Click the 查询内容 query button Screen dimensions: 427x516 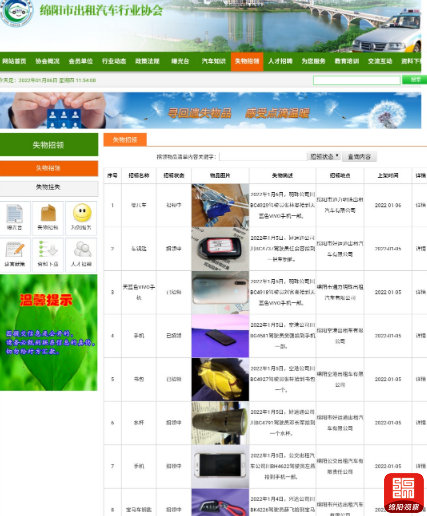click(x=360, y=157)
